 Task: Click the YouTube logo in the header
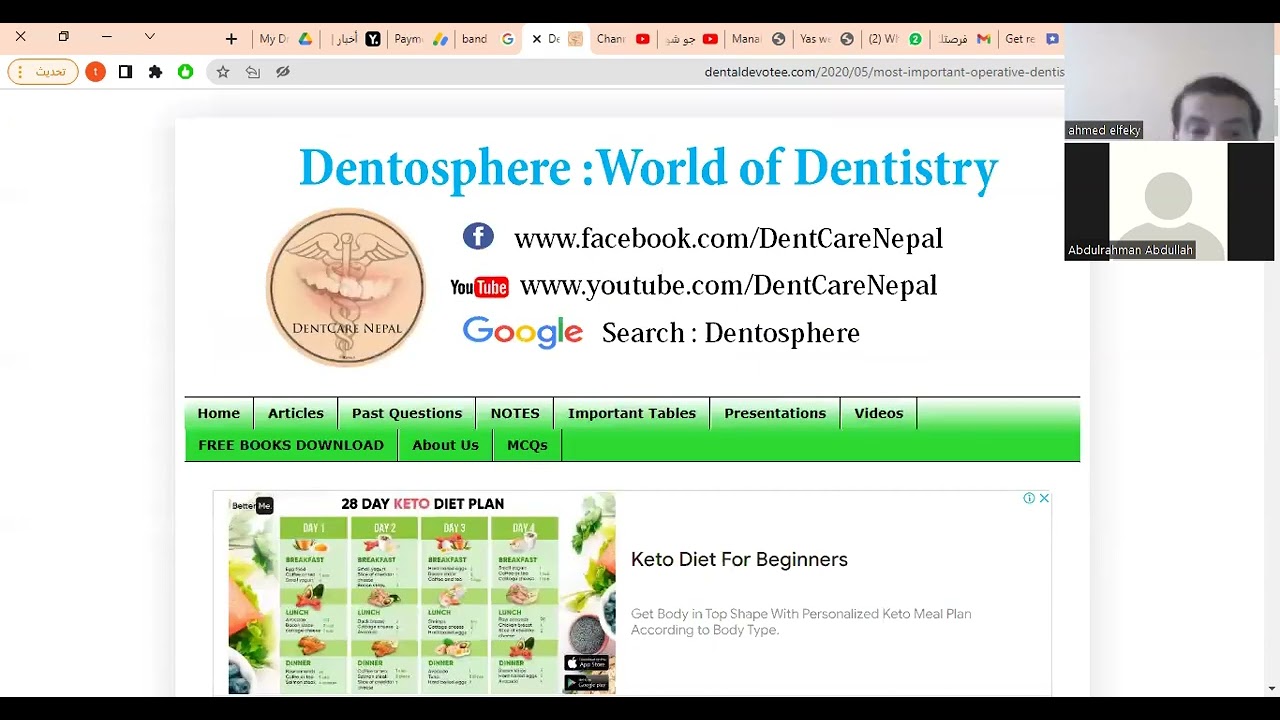click(x=479, y=287)
